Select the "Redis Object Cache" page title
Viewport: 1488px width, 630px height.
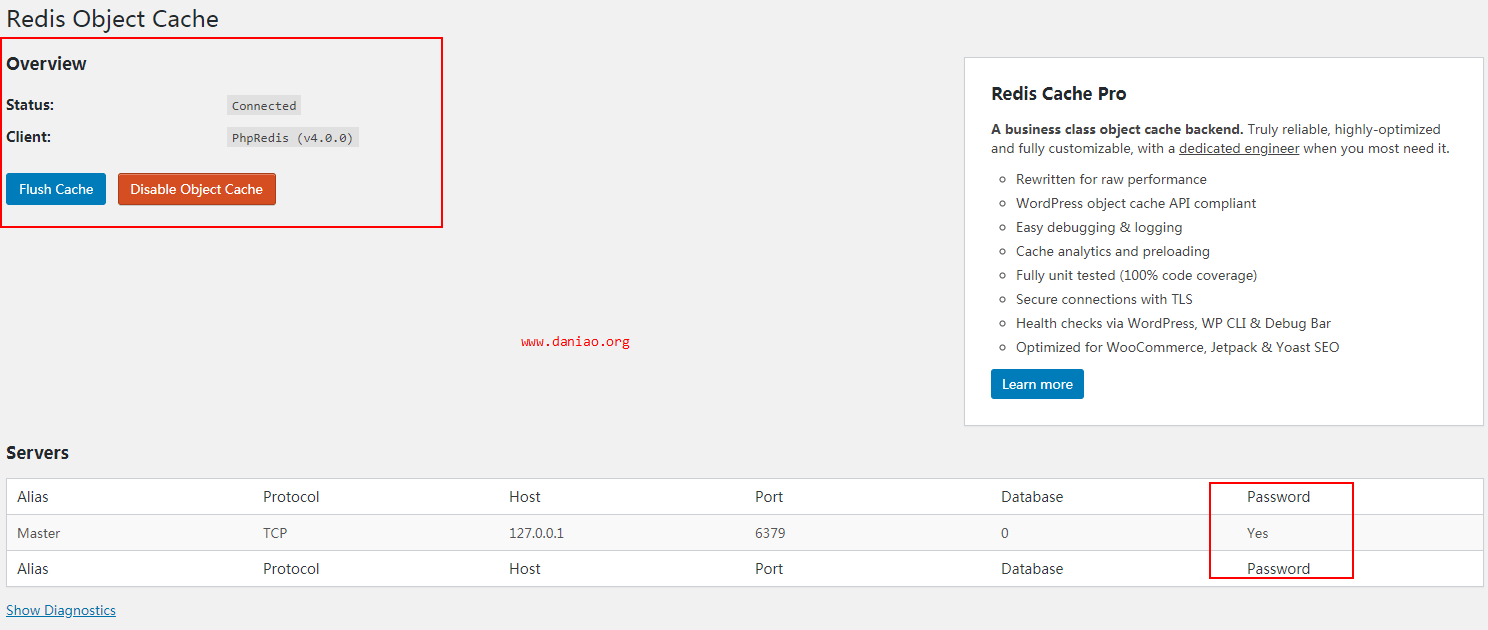pyautogui.click(x=112, y=18)
